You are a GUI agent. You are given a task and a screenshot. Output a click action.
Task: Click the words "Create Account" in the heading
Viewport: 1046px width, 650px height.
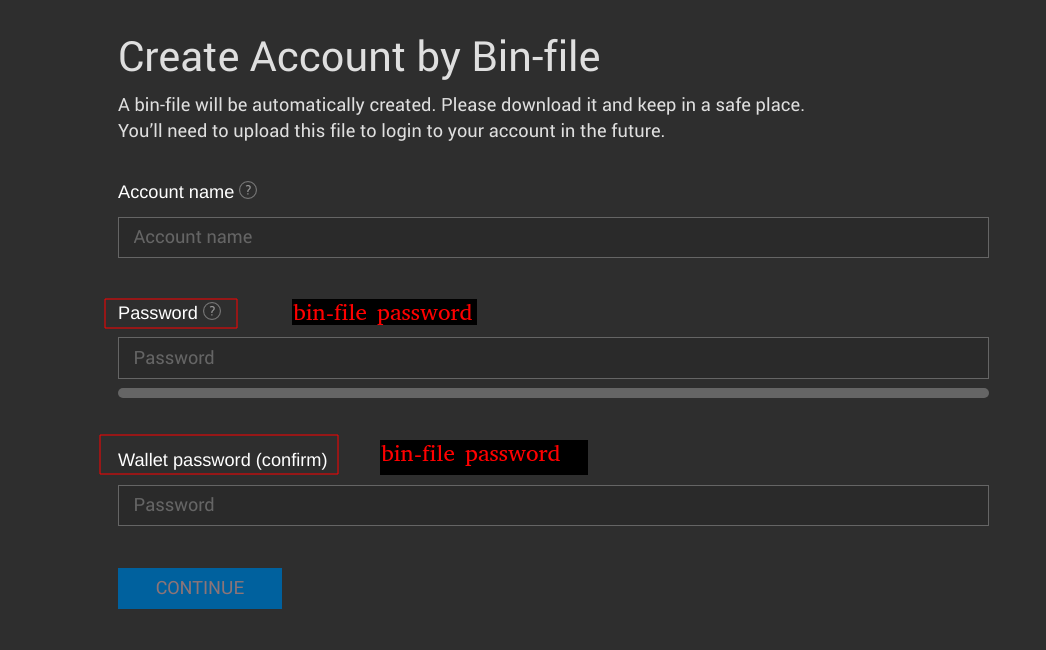point(262,57)
